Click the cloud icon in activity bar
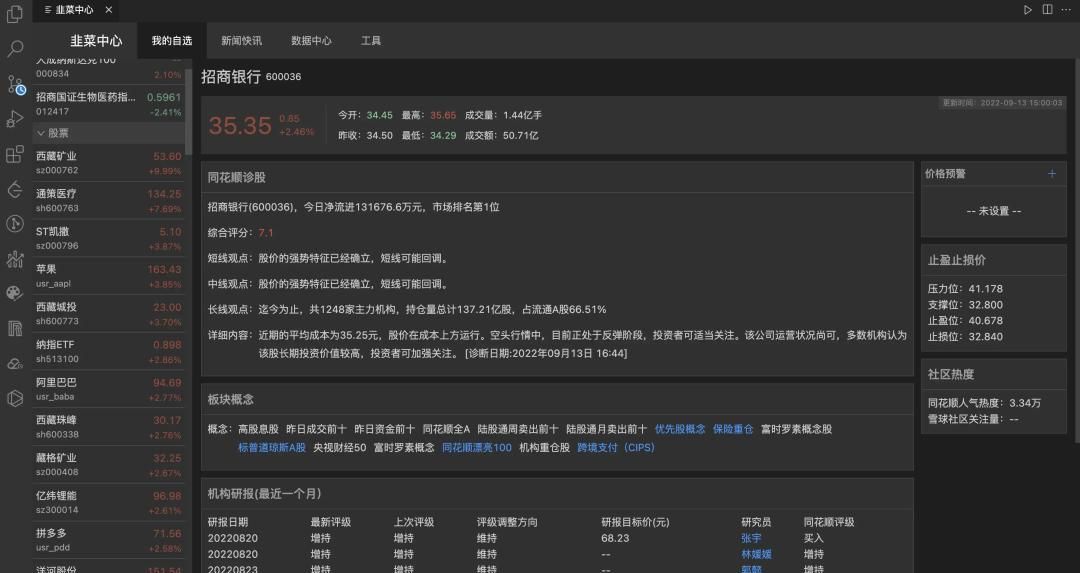Viewport: 1080px width, 573px height. tap(14, 364)
